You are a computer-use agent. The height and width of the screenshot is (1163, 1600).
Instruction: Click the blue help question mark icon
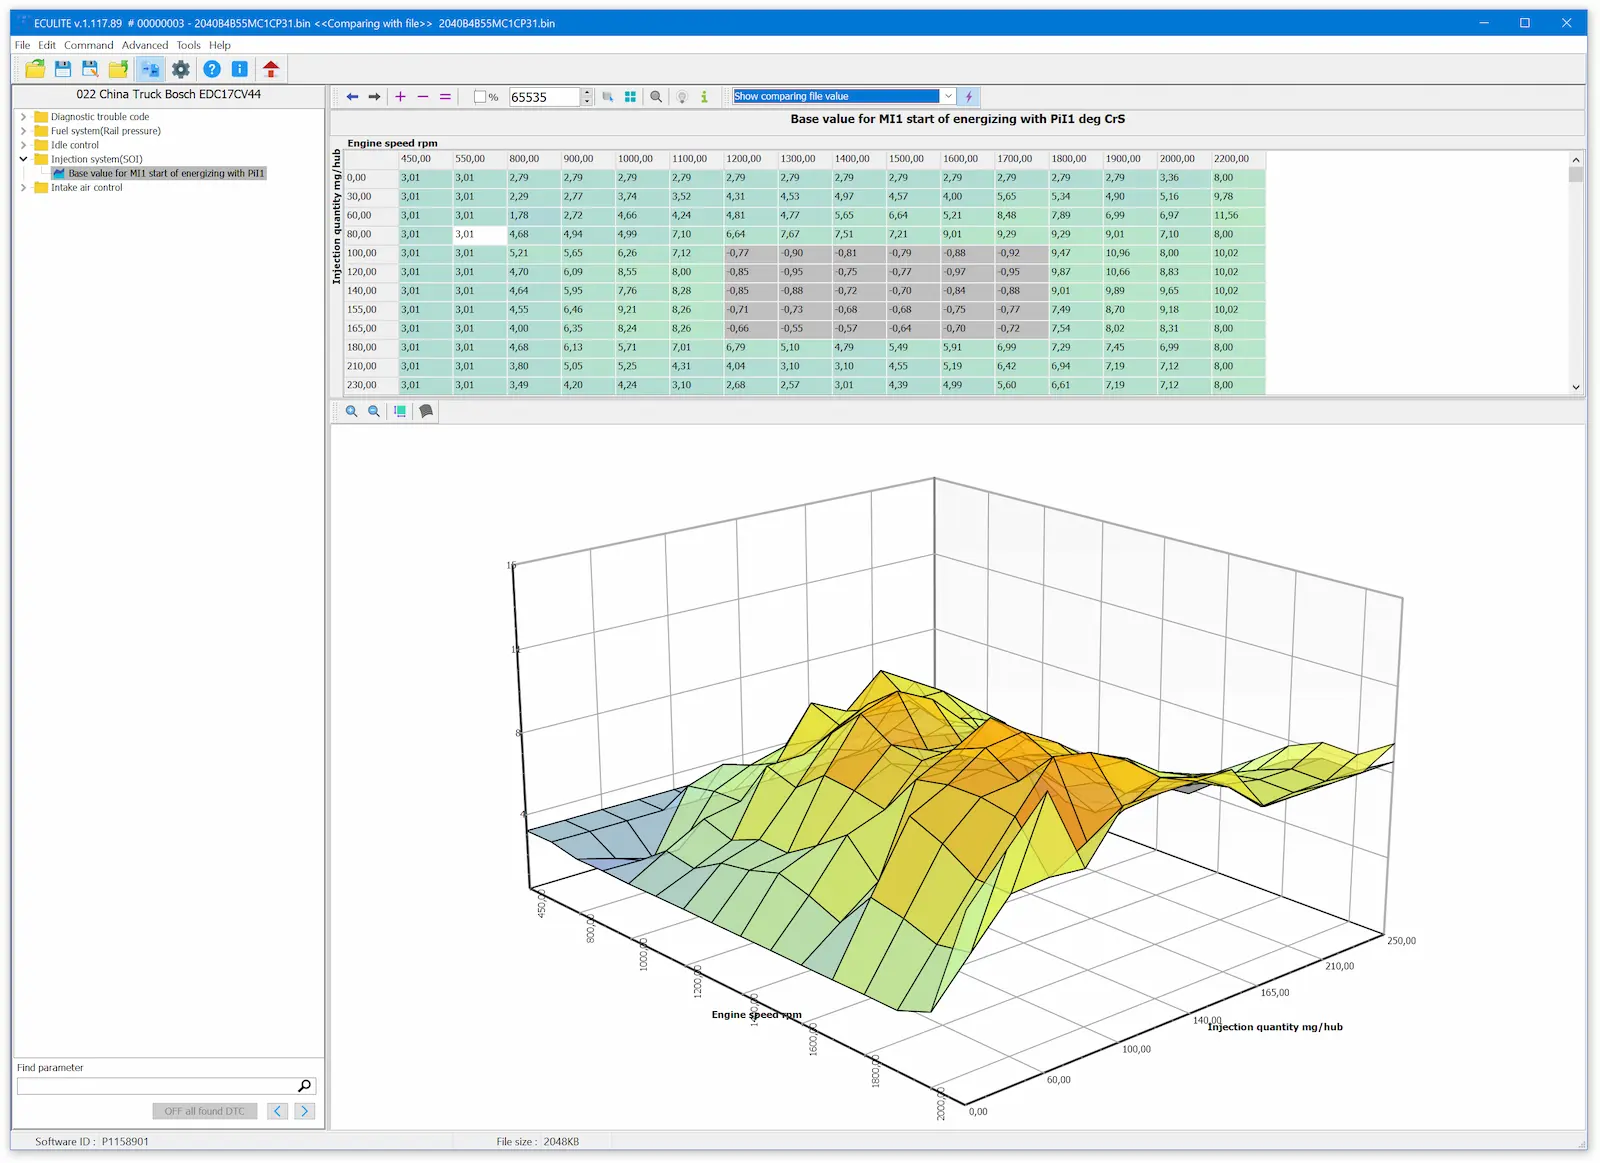point(212,69)
